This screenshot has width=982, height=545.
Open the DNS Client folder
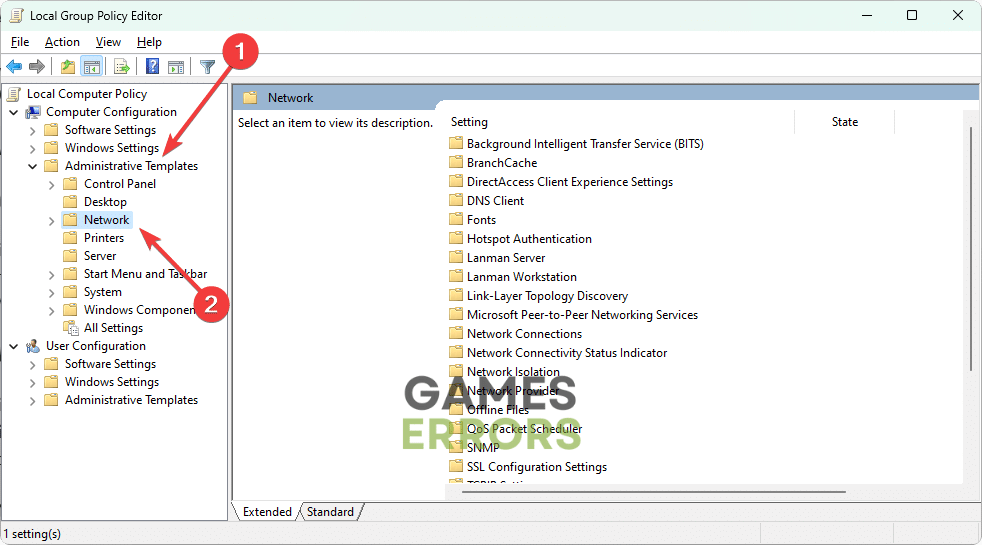(495, 200)
